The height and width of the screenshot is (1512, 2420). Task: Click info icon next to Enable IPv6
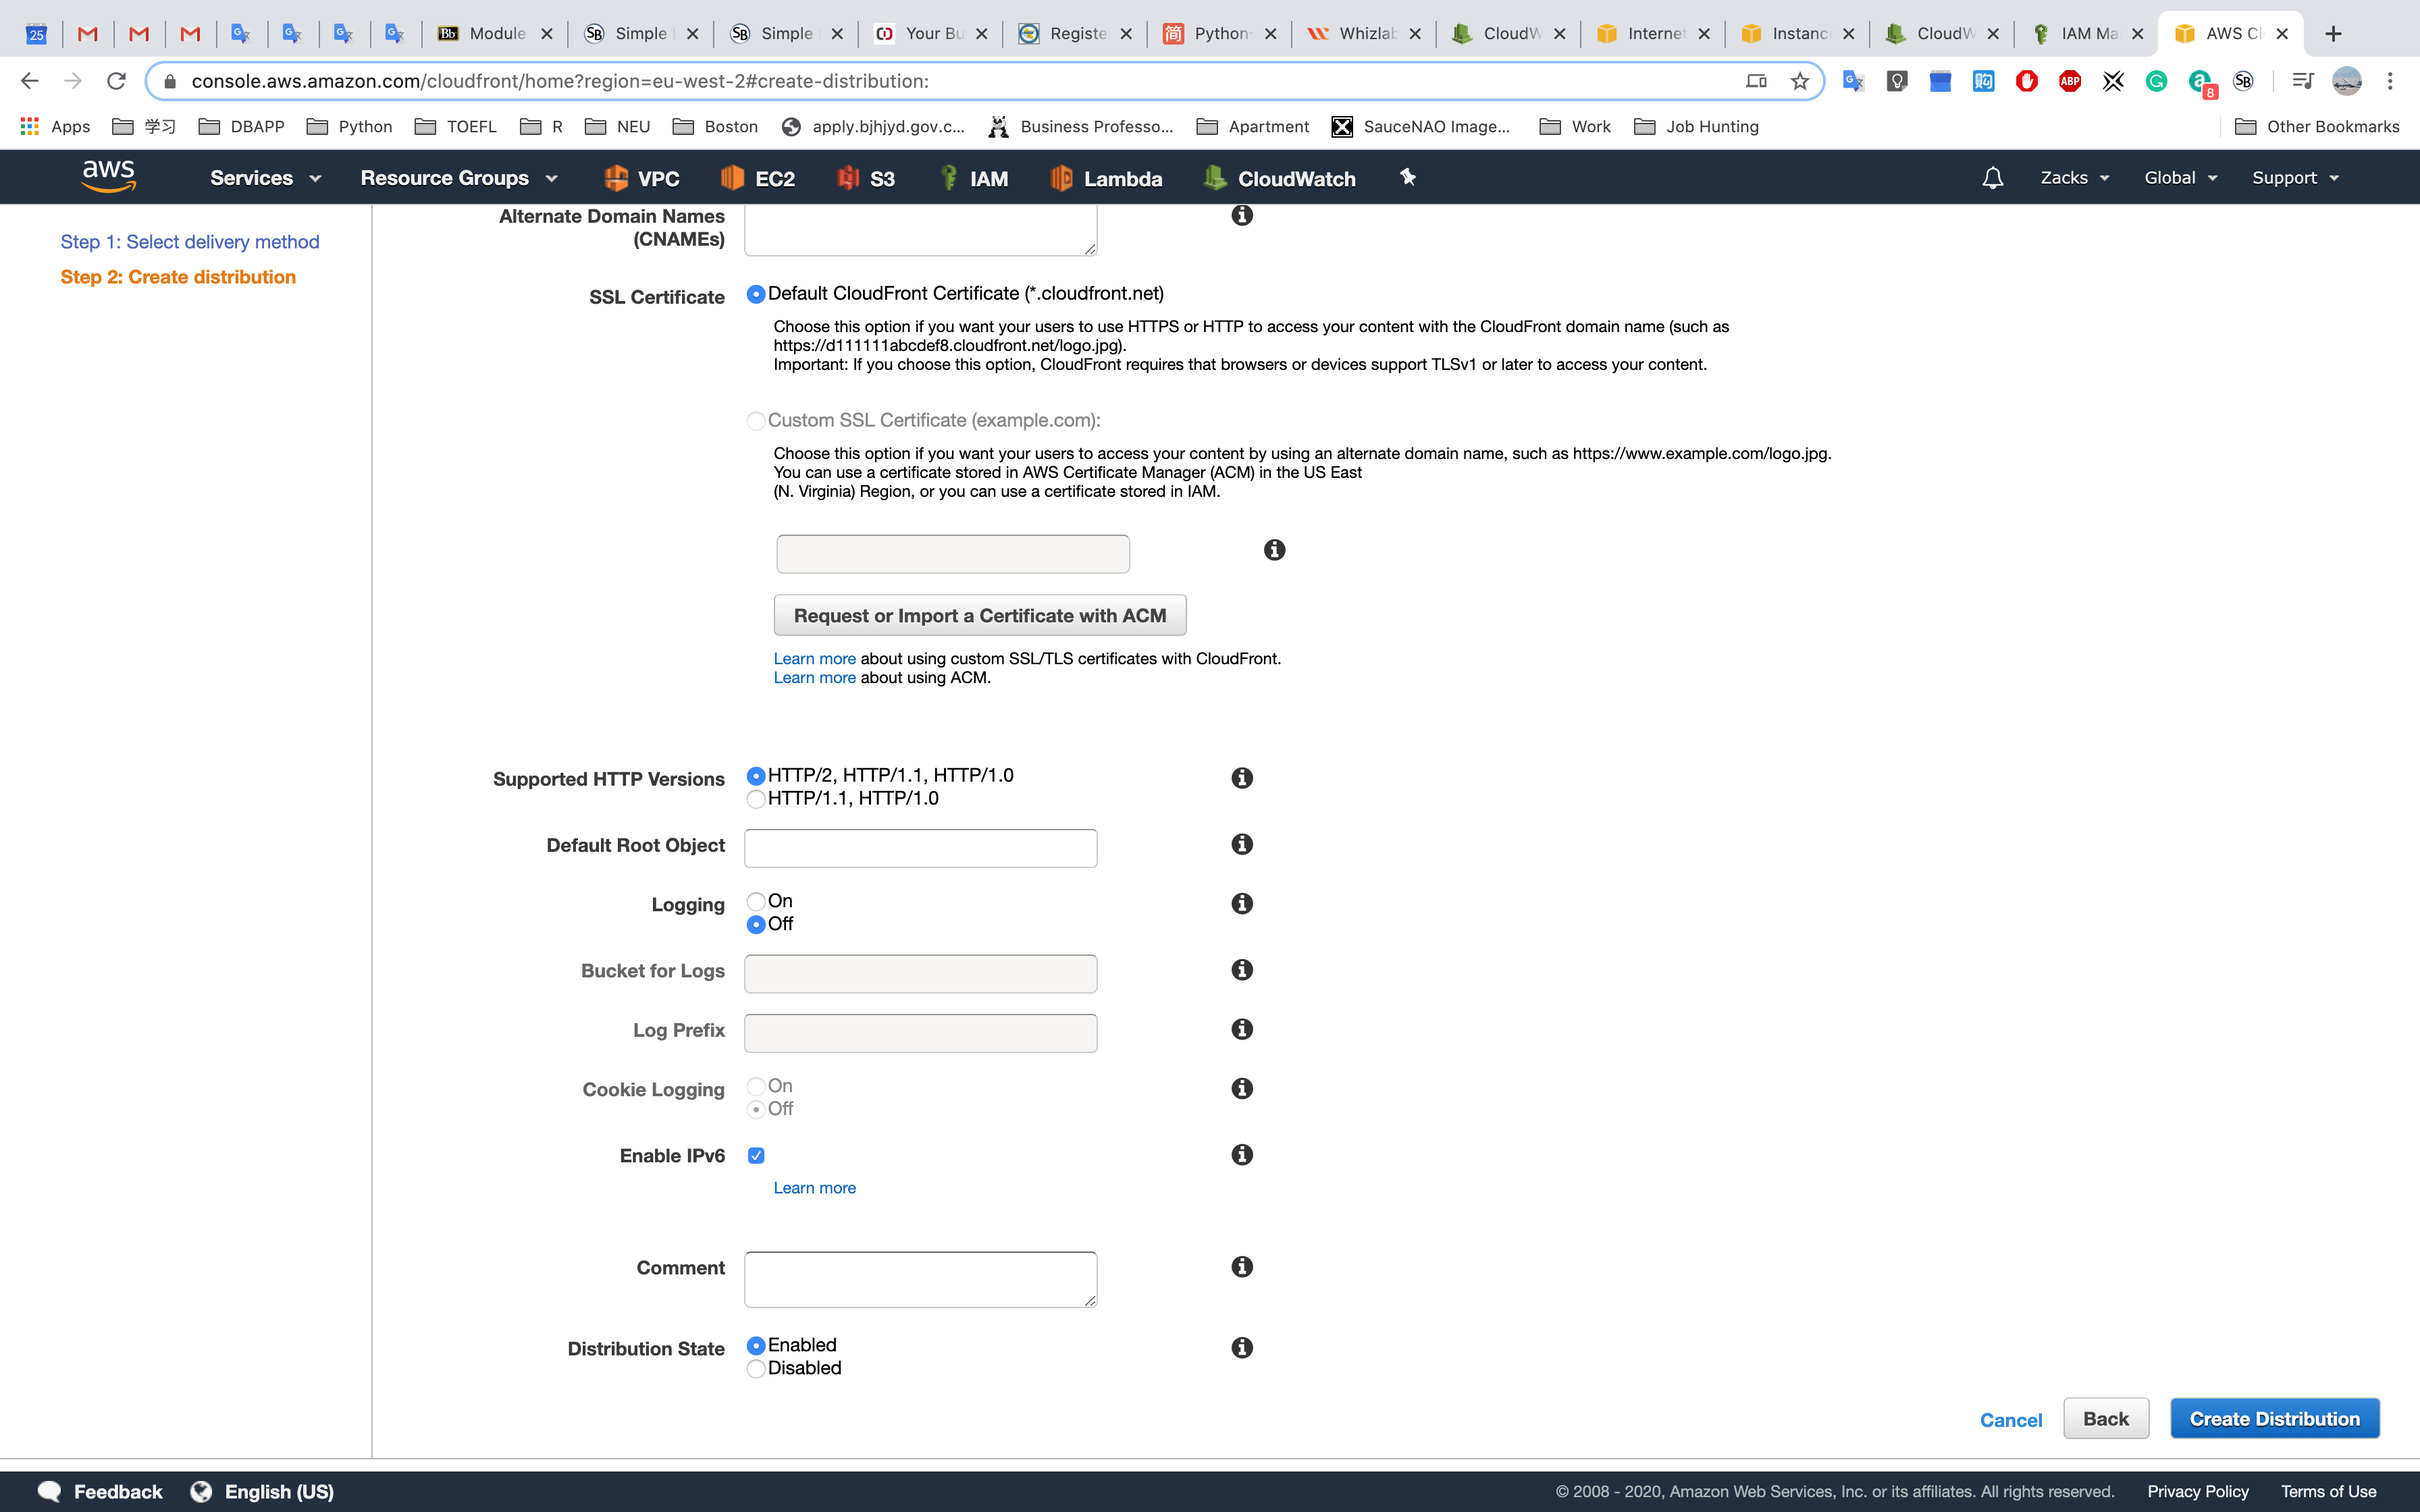click(x=1242, y=1154)
